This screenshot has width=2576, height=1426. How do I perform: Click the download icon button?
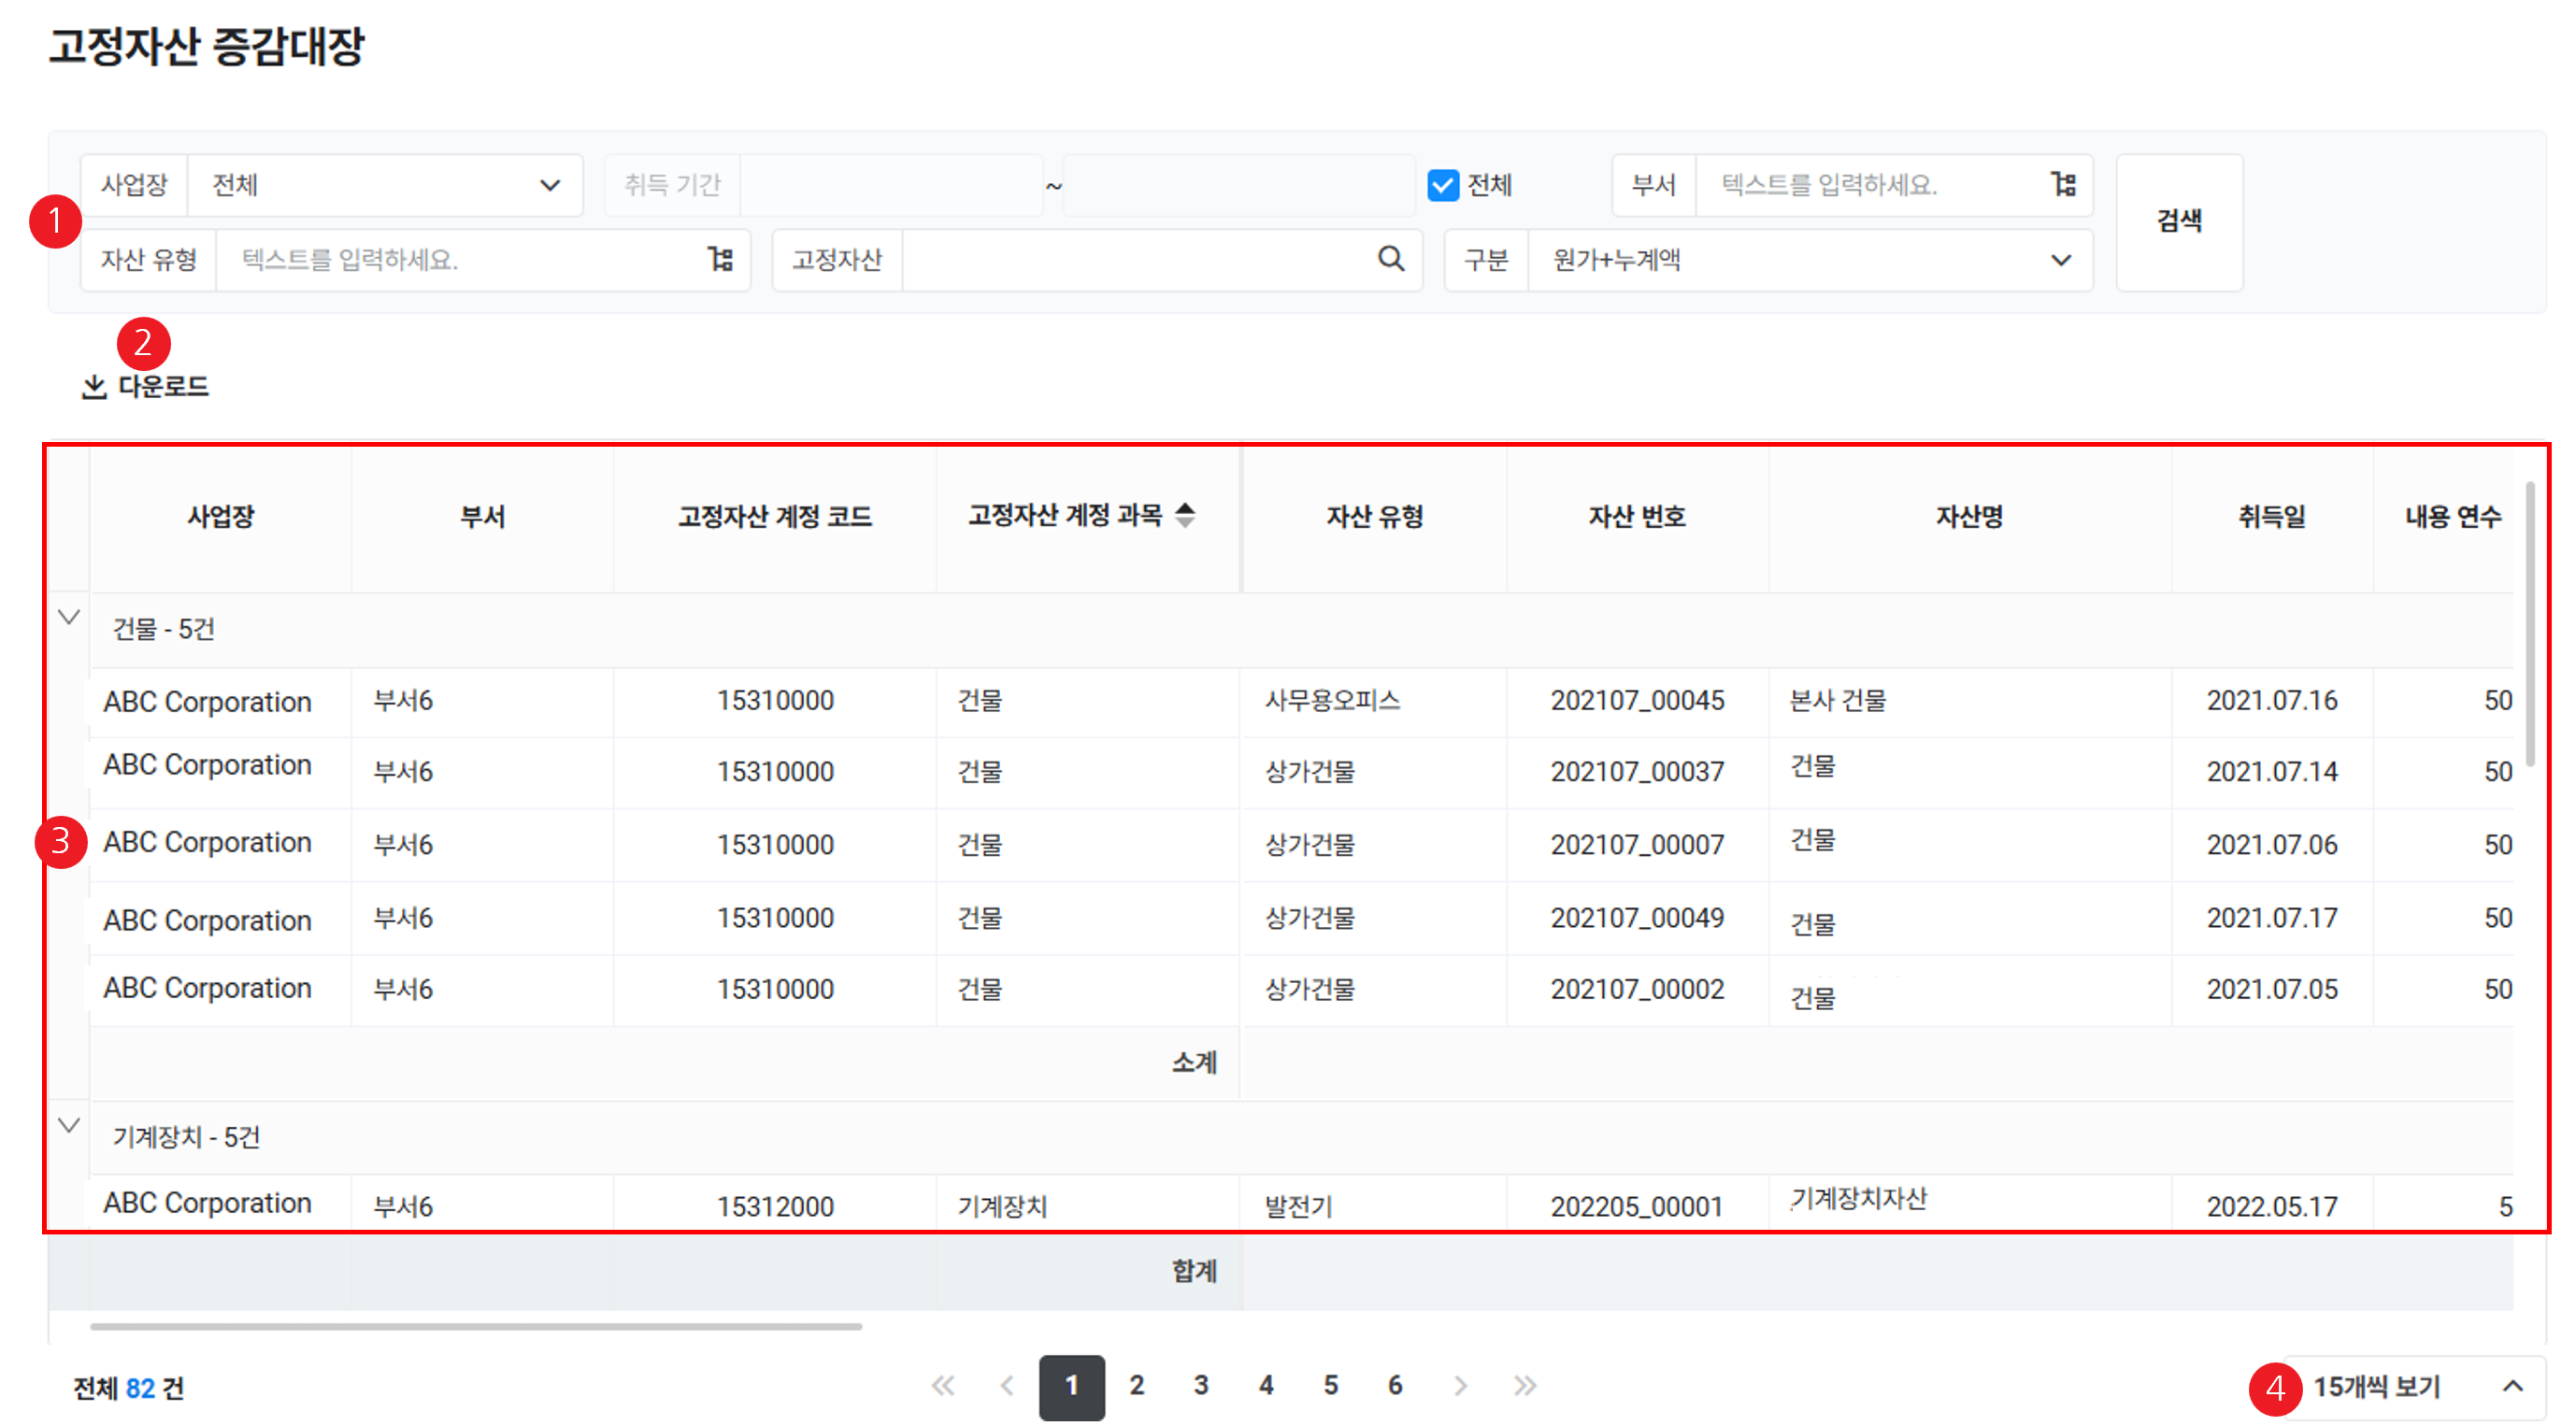click(x=94, y=387)
